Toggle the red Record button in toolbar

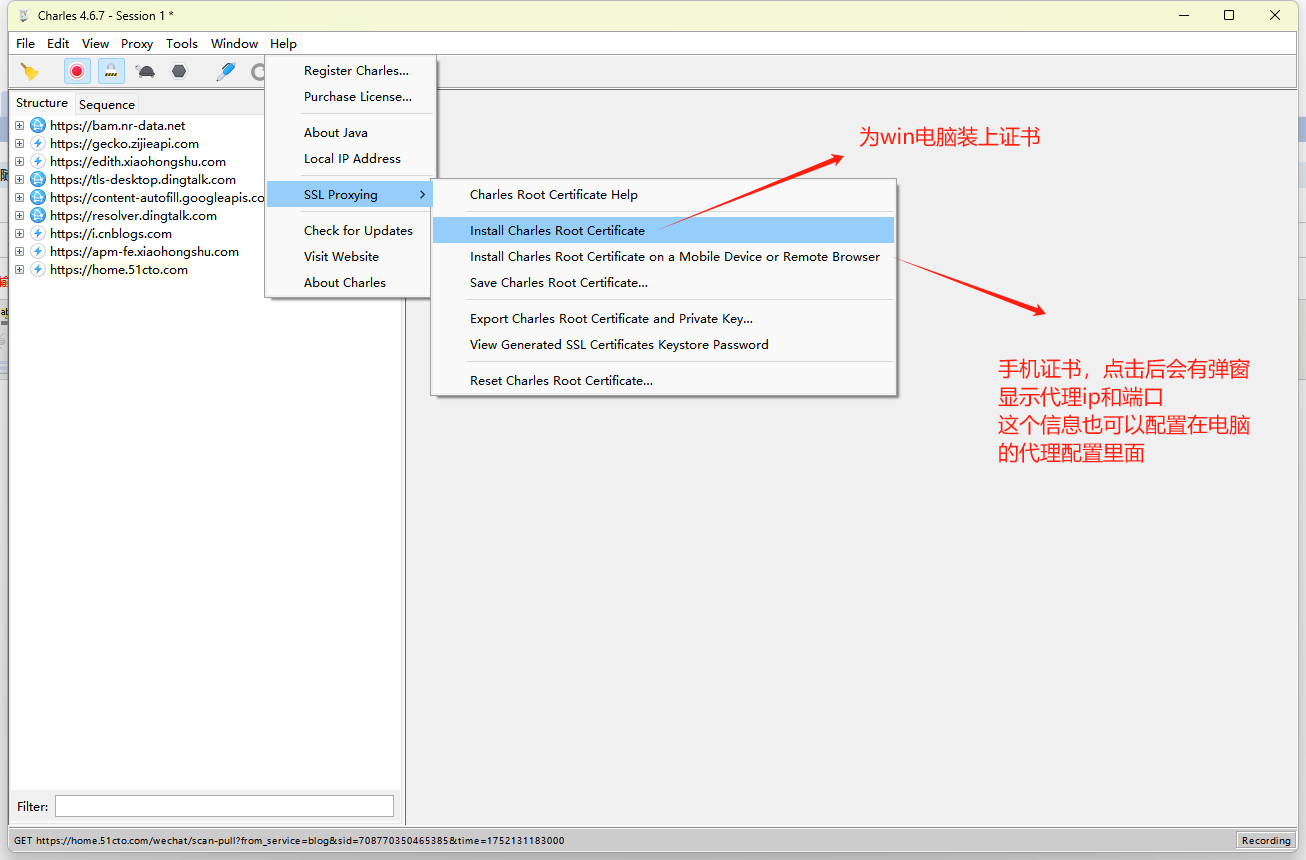click(77, 71)
